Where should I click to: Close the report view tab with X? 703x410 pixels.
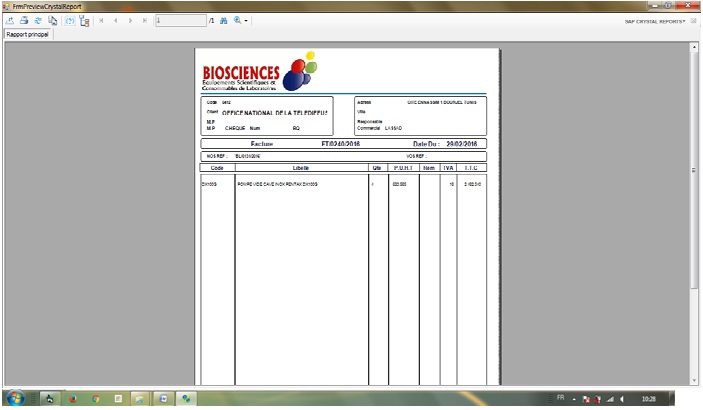click(x=693, y=21)
